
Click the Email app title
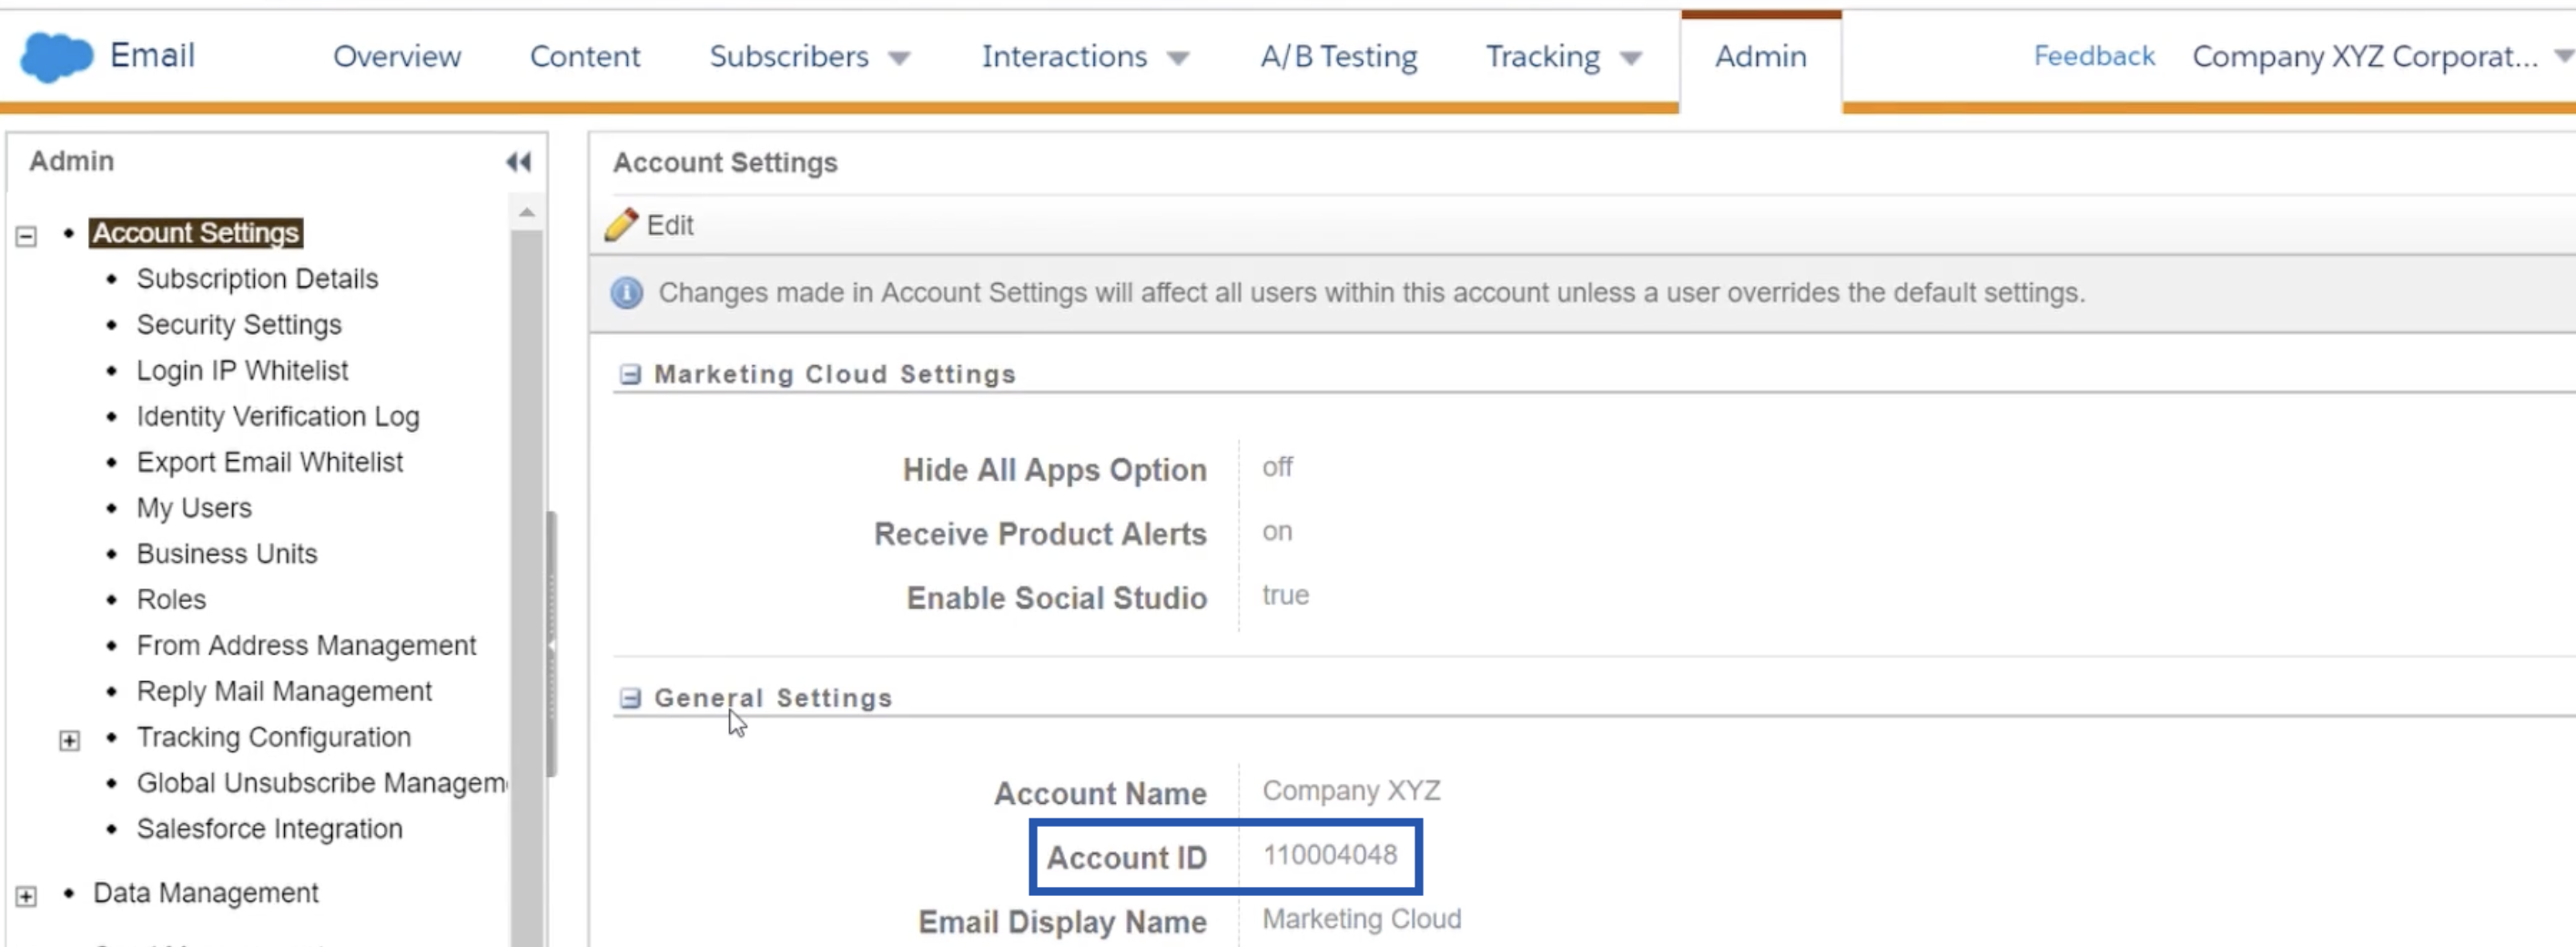click(152, 55)
